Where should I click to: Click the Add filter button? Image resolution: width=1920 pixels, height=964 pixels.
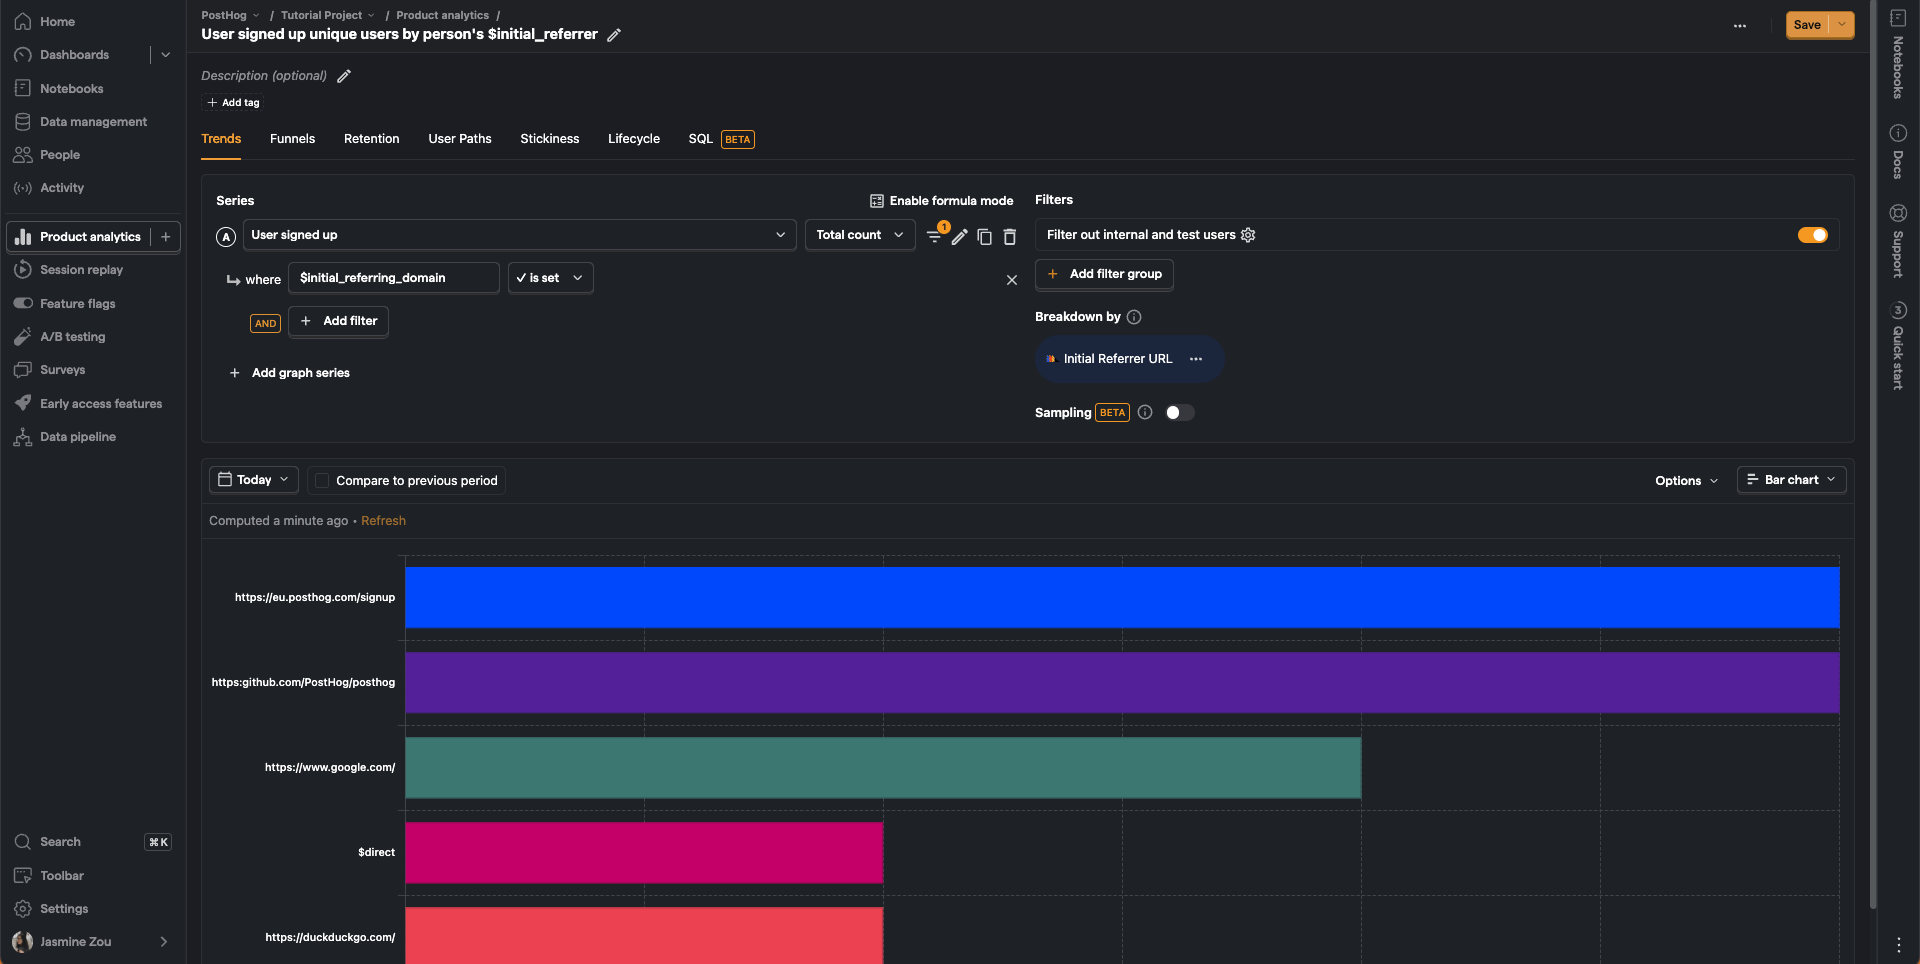[x=339, y=321]
